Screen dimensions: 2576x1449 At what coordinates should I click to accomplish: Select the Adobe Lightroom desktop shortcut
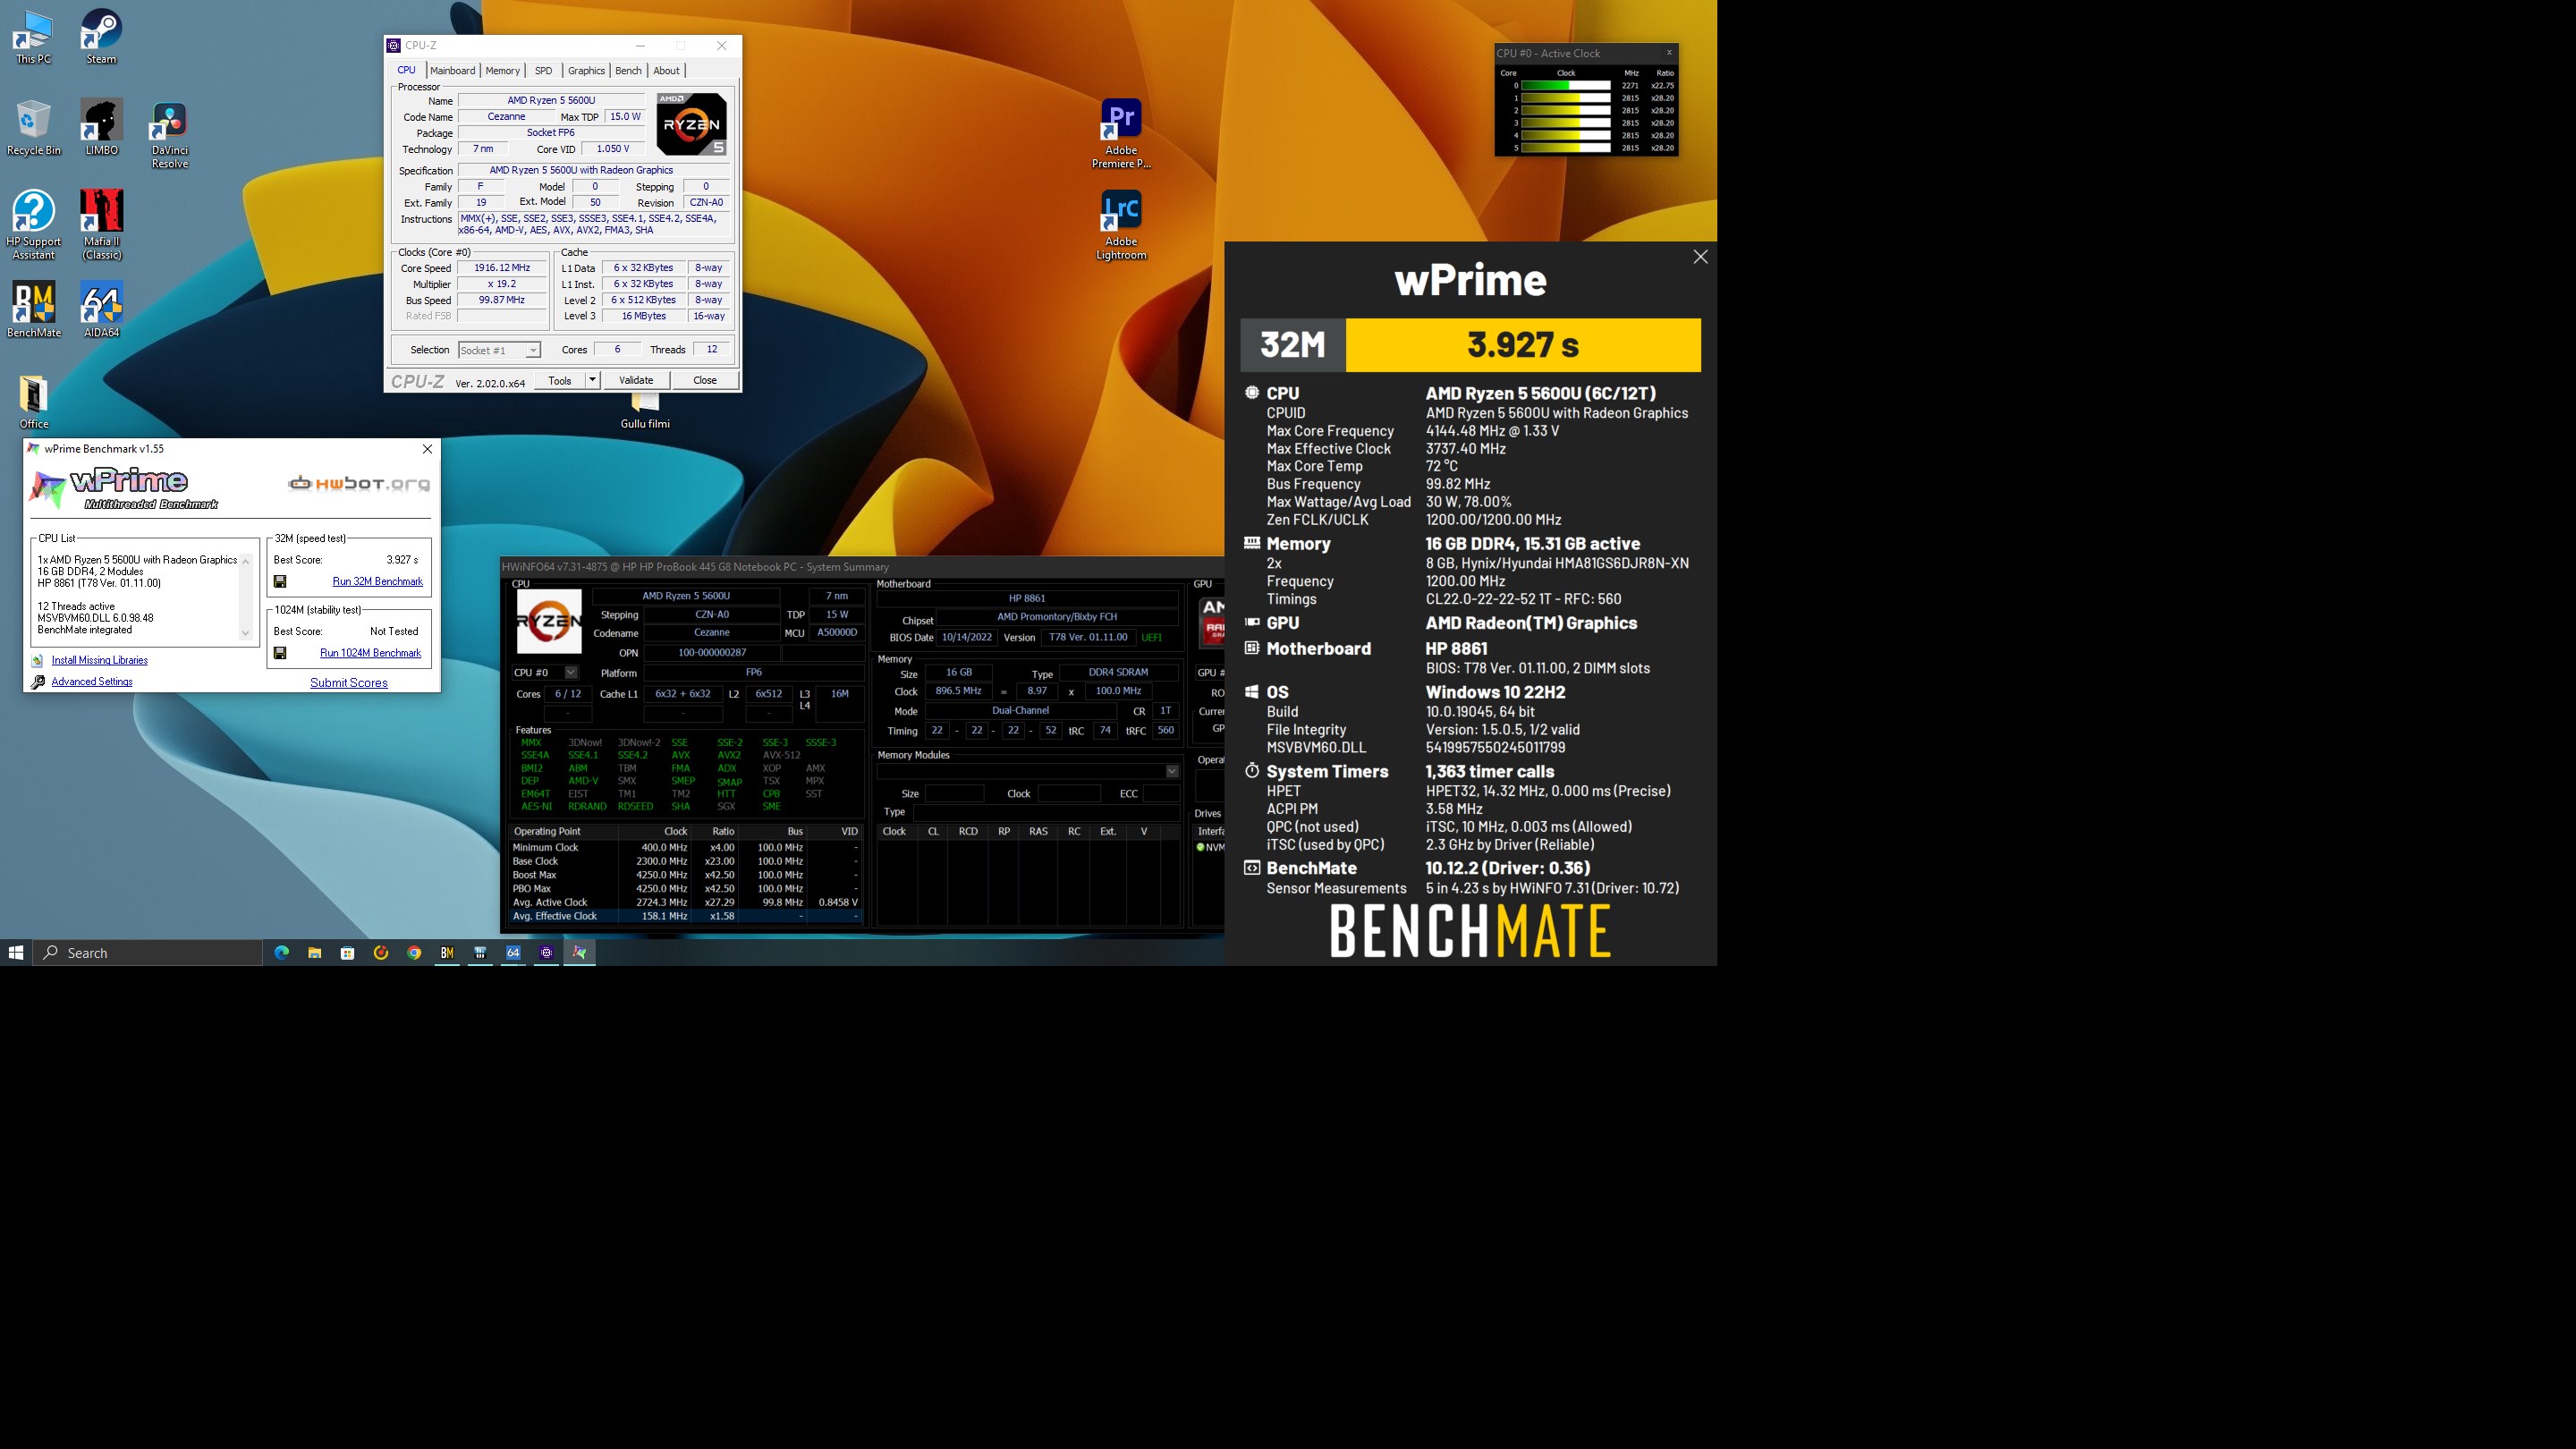pyautogui.click(x=1121, y=226)
